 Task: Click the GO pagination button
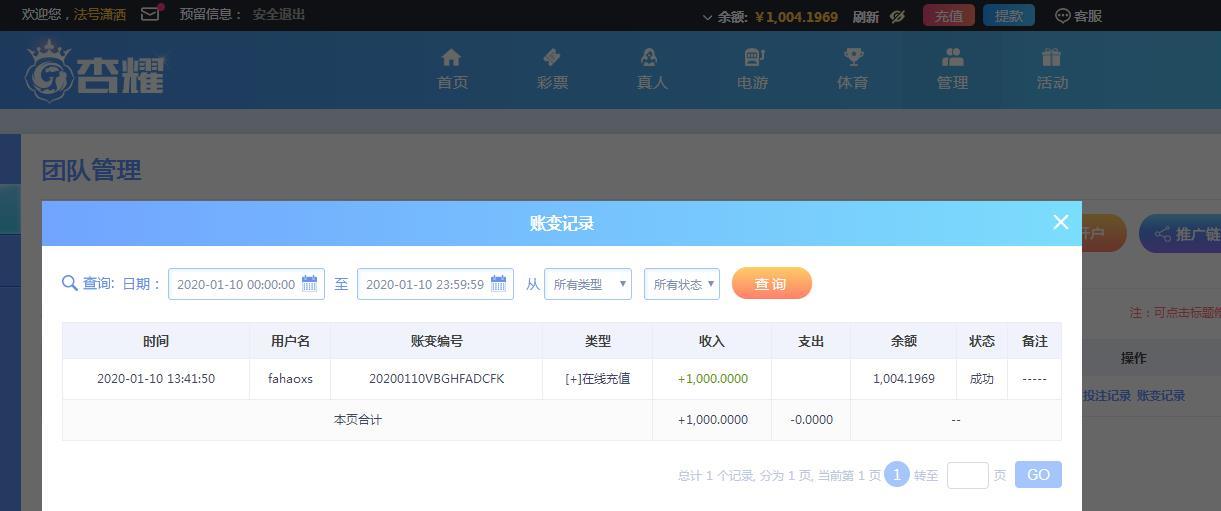click(1038, 475)
